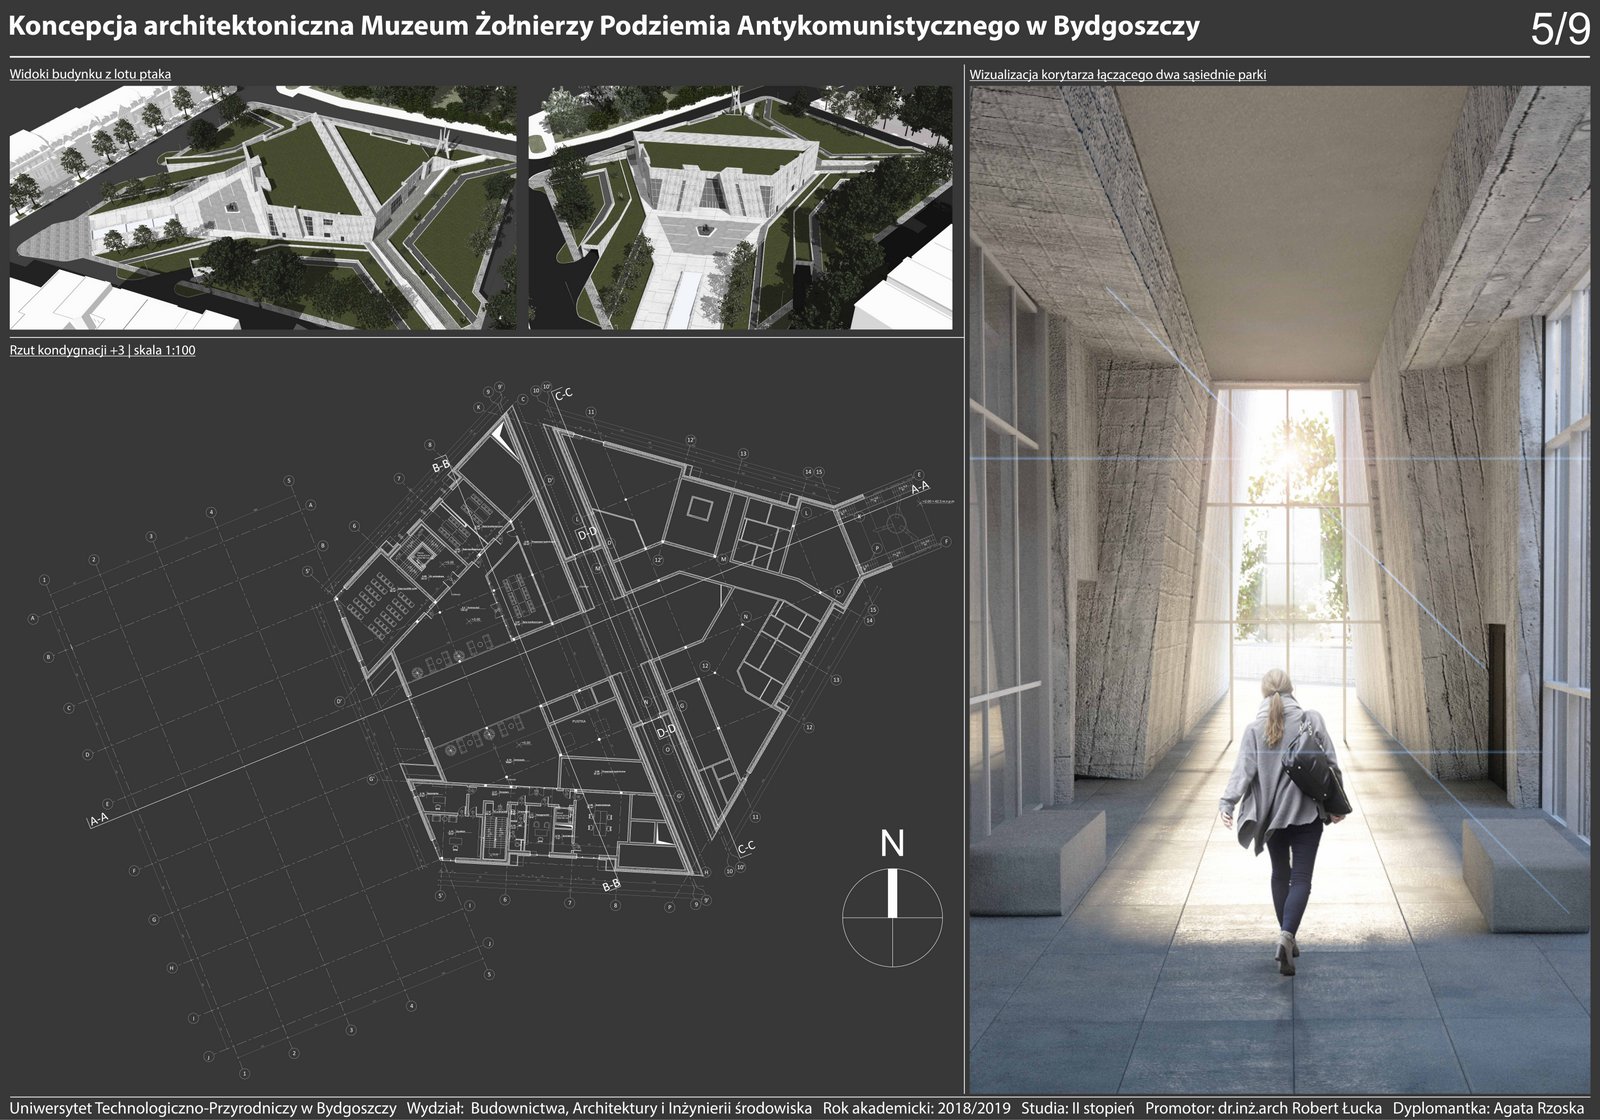Click the B-B section marker at plan bottom
Screen dimensions: 1600x1120
click(612, 885)
